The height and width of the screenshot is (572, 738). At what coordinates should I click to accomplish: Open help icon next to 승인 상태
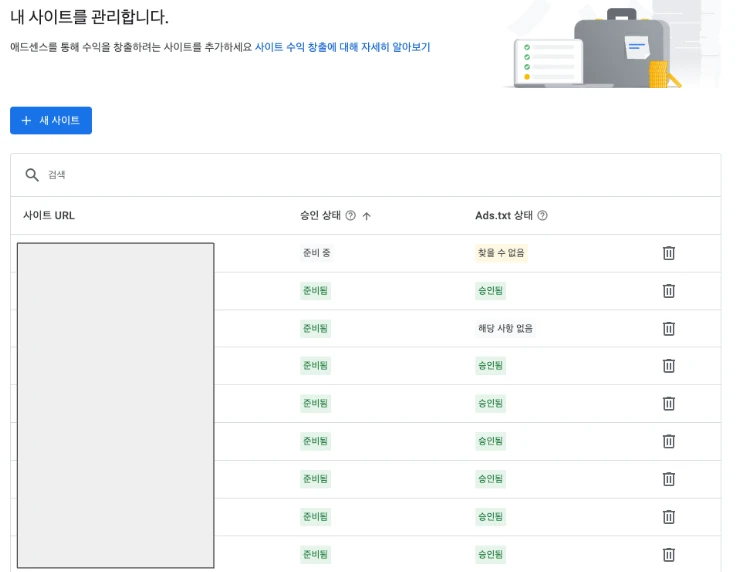click(351, 216)
